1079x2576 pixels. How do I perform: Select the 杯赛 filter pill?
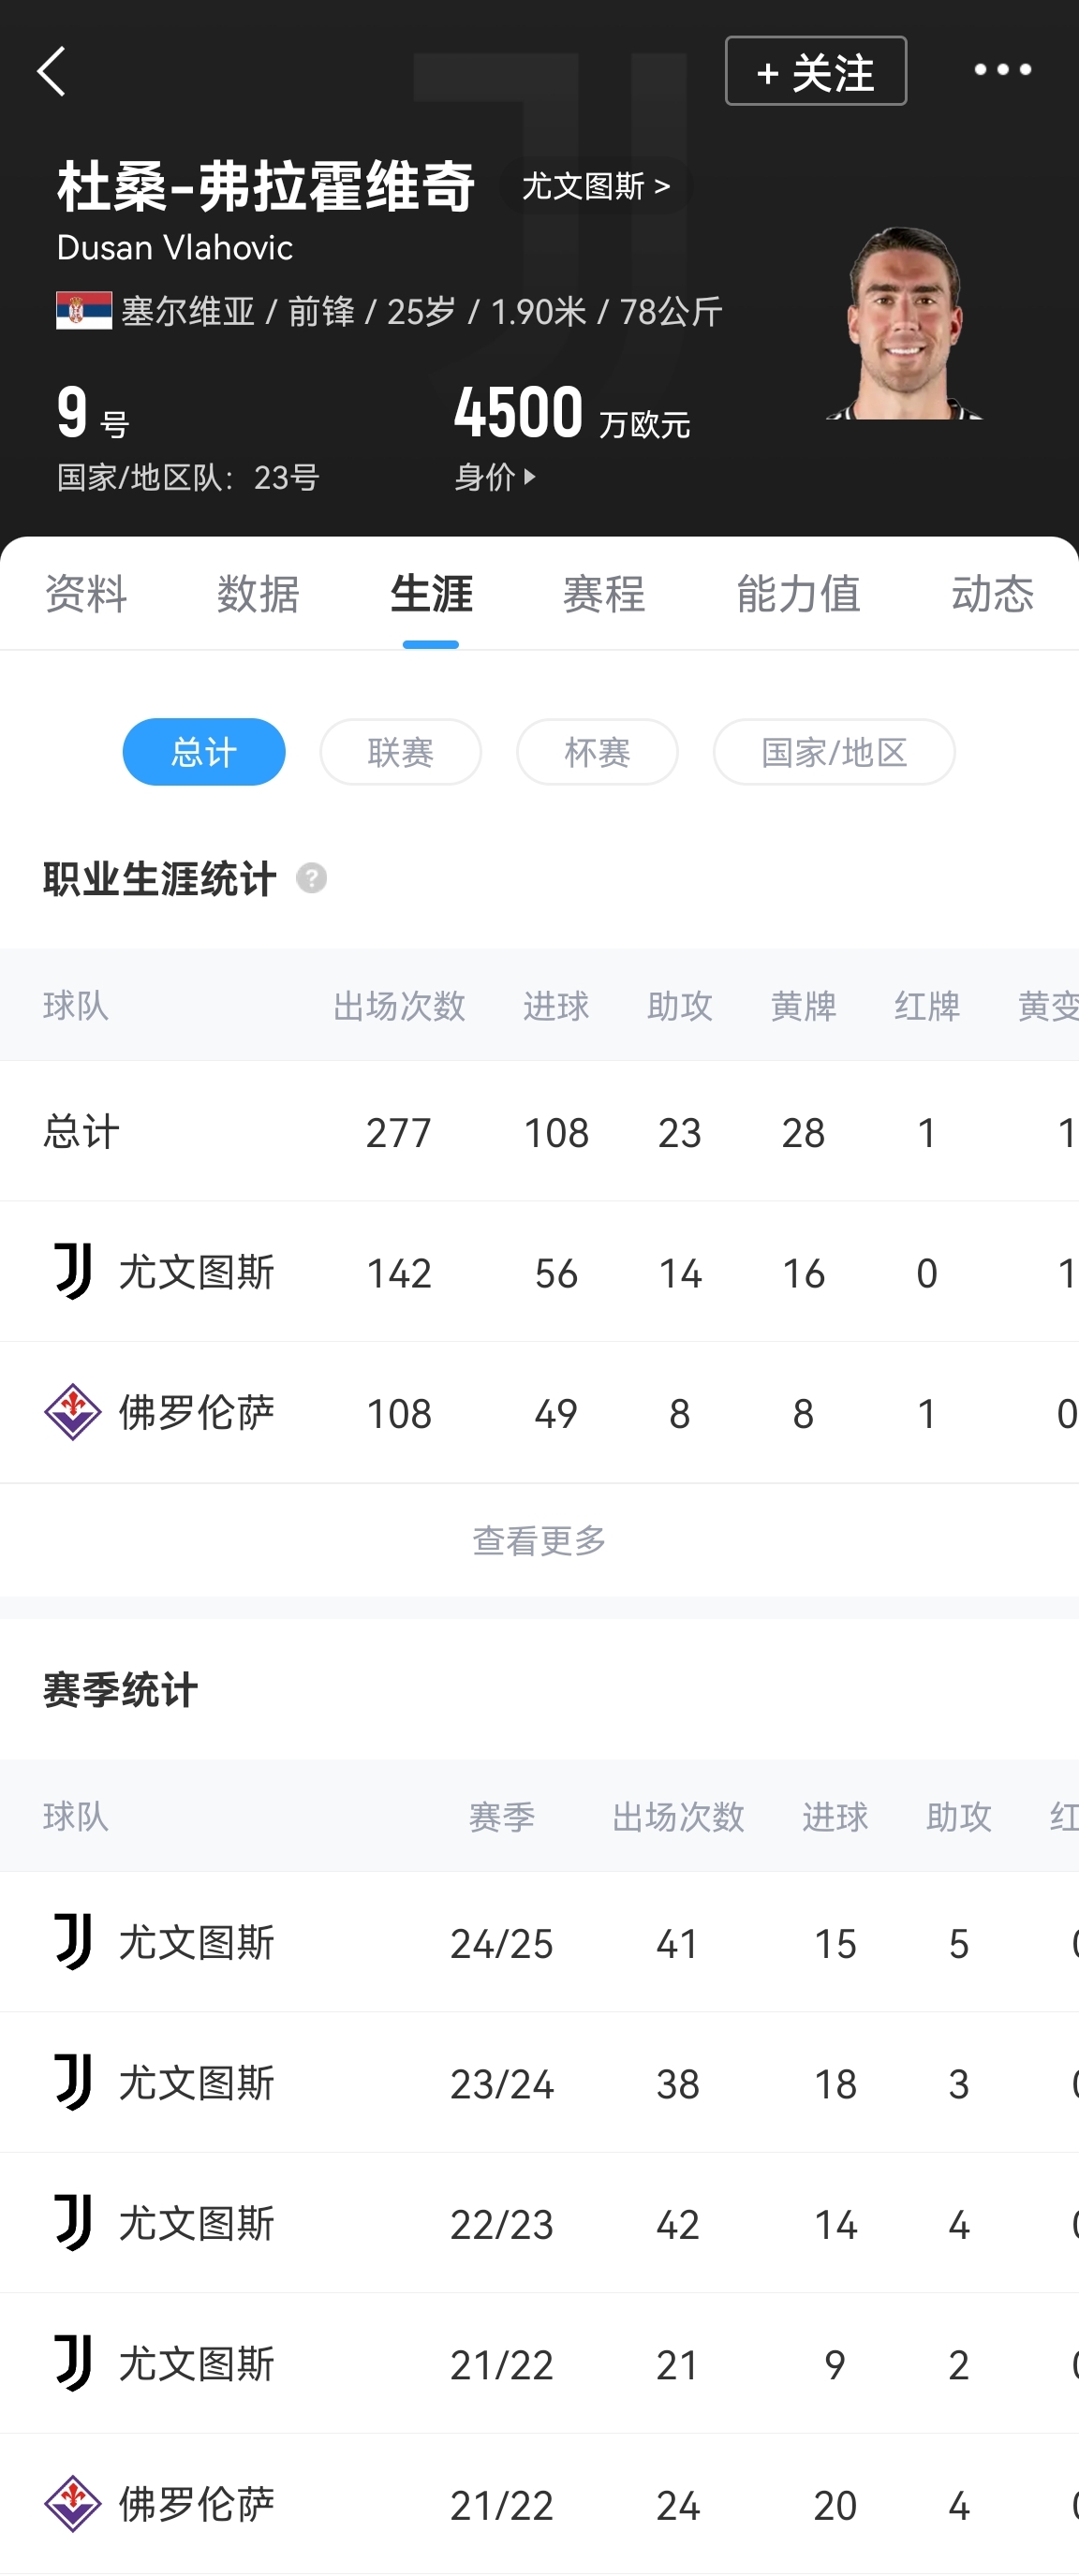point(597,752)
